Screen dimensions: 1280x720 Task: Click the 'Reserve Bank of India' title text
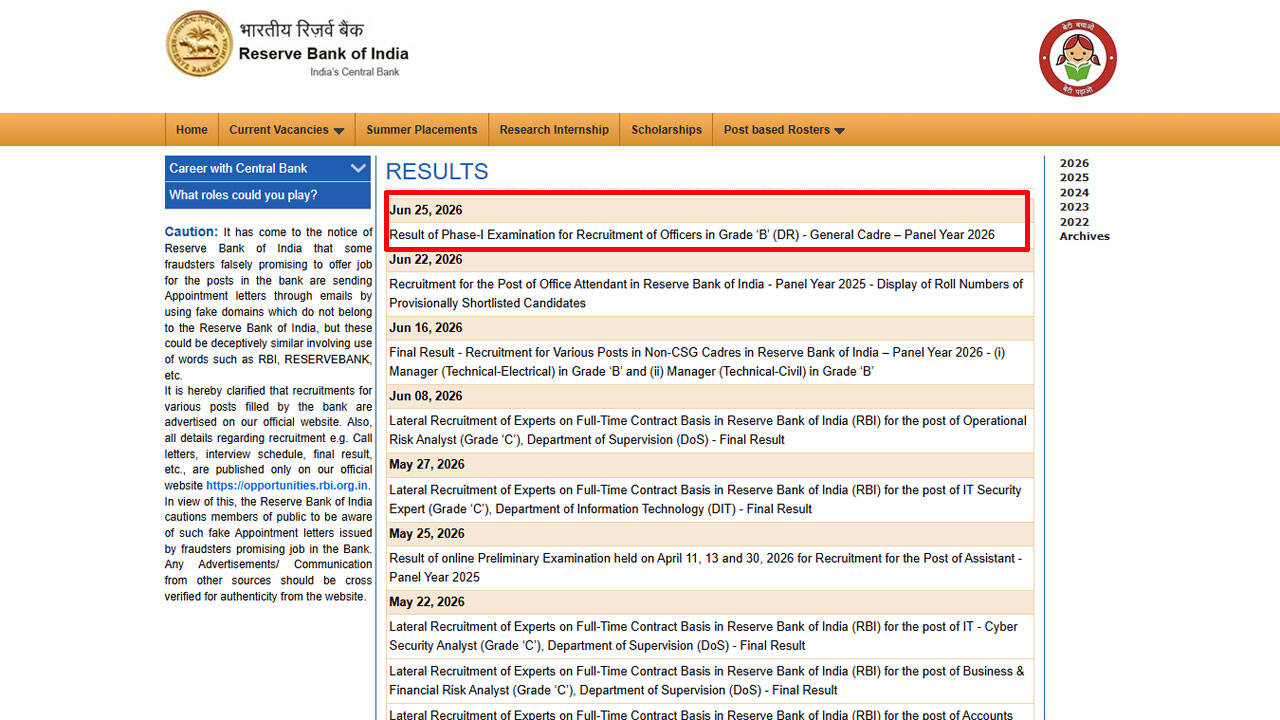[x=323, y=53]
